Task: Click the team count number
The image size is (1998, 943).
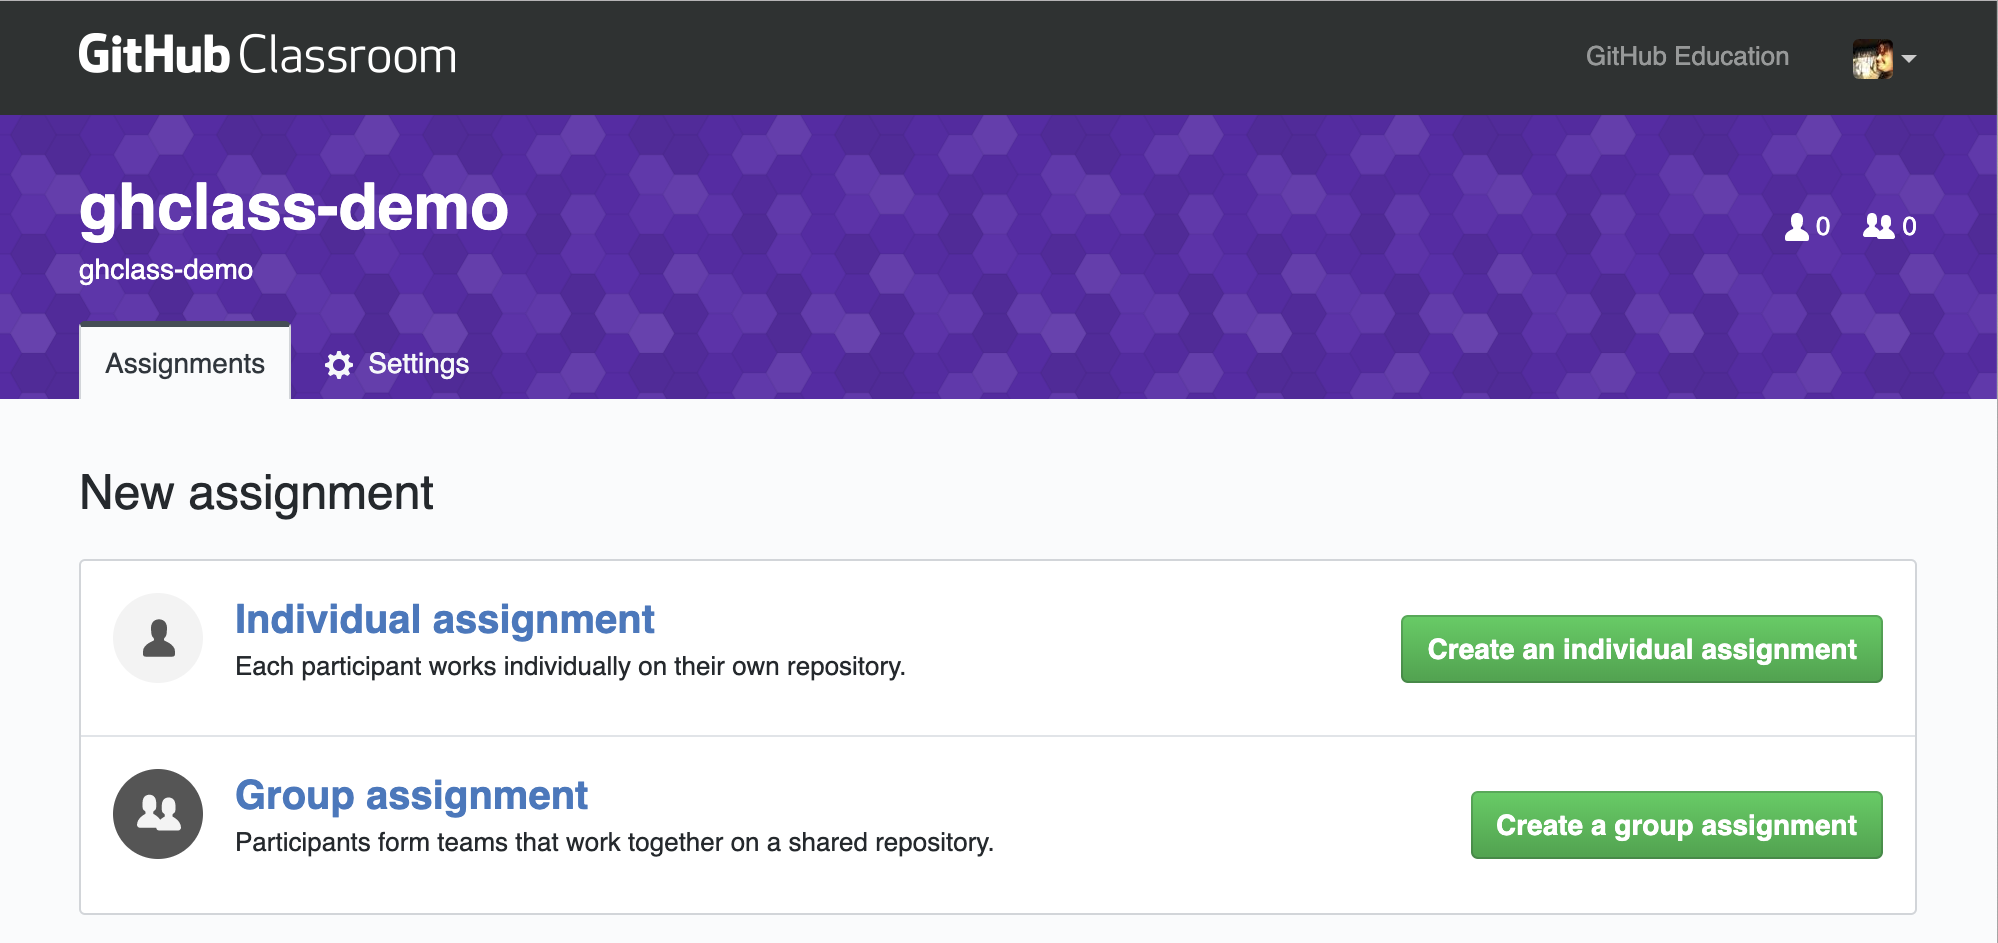Action: click(x=1909, y=227)
